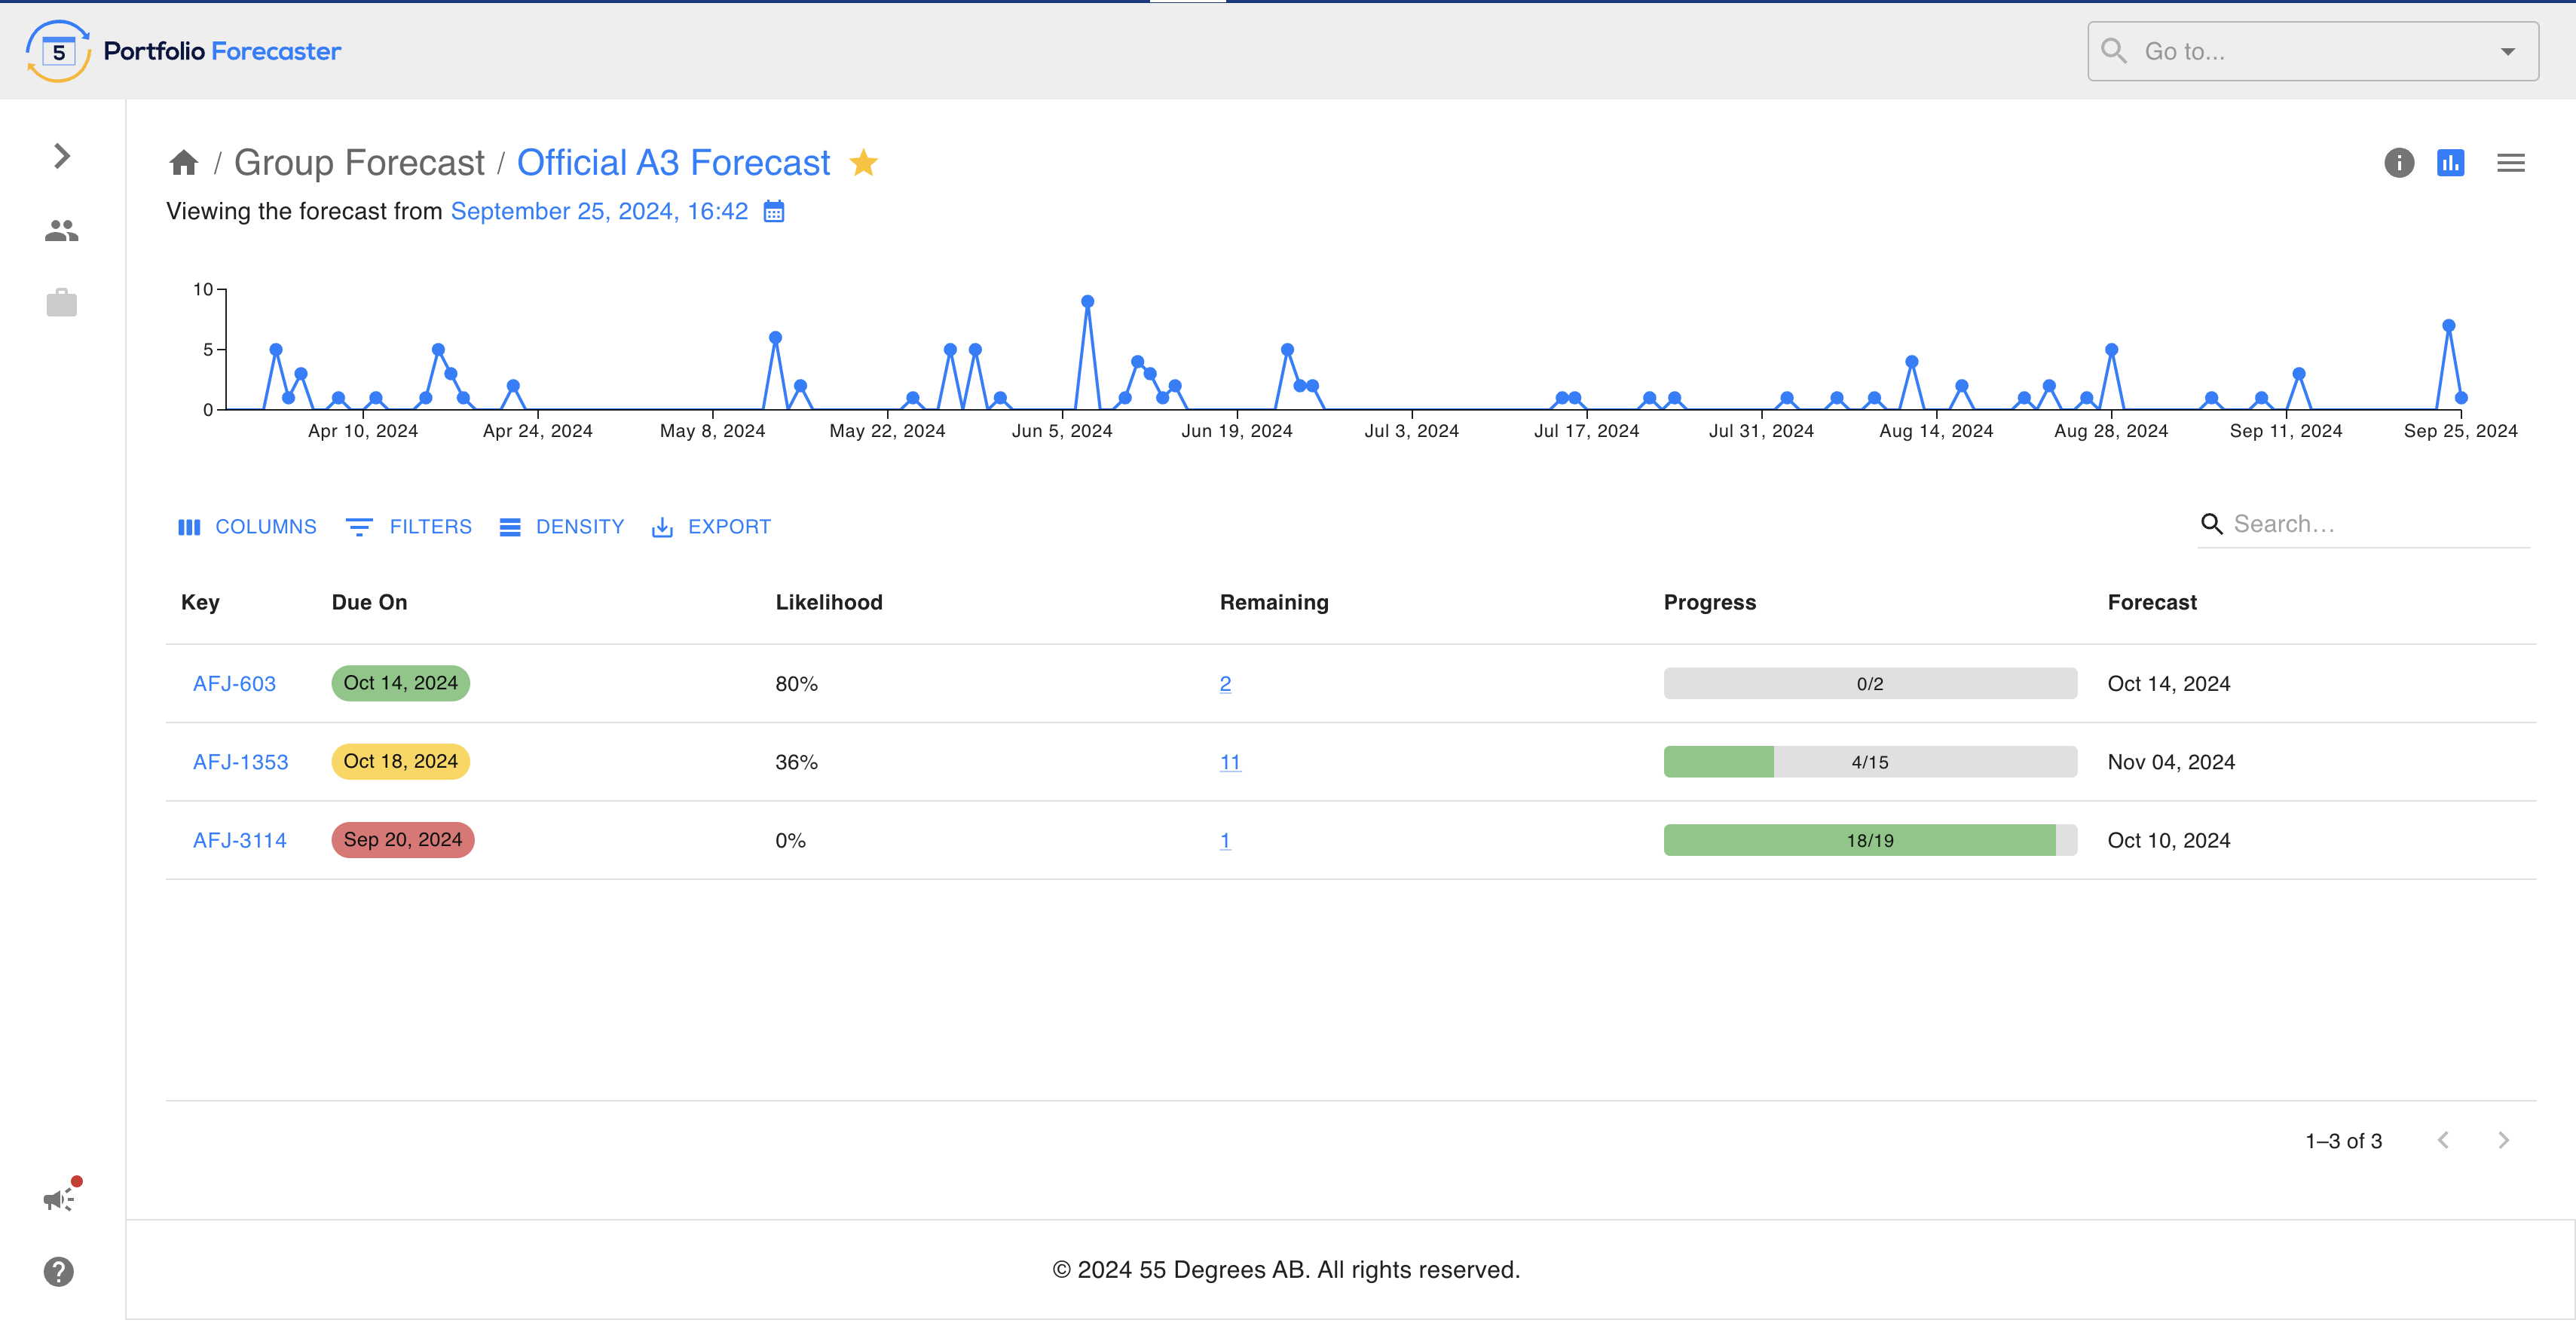Click the home breadcrumb icon
Screen dimensions: 2576x1323
coord(183,163)
